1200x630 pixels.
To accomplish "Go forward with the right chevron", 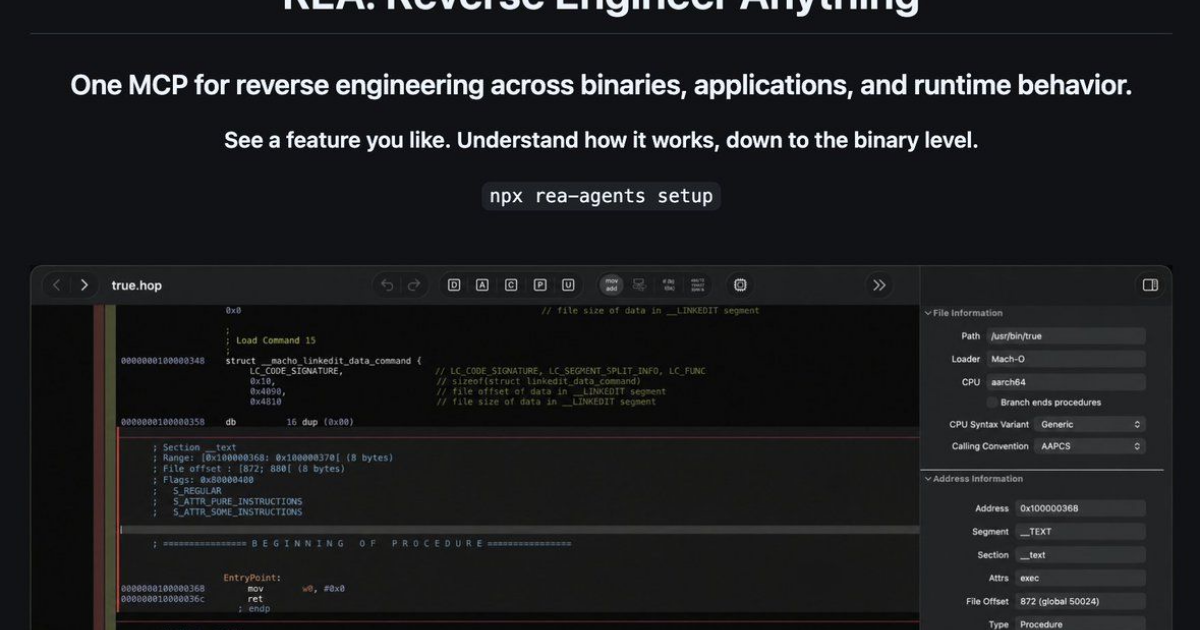I will point(84,285).
